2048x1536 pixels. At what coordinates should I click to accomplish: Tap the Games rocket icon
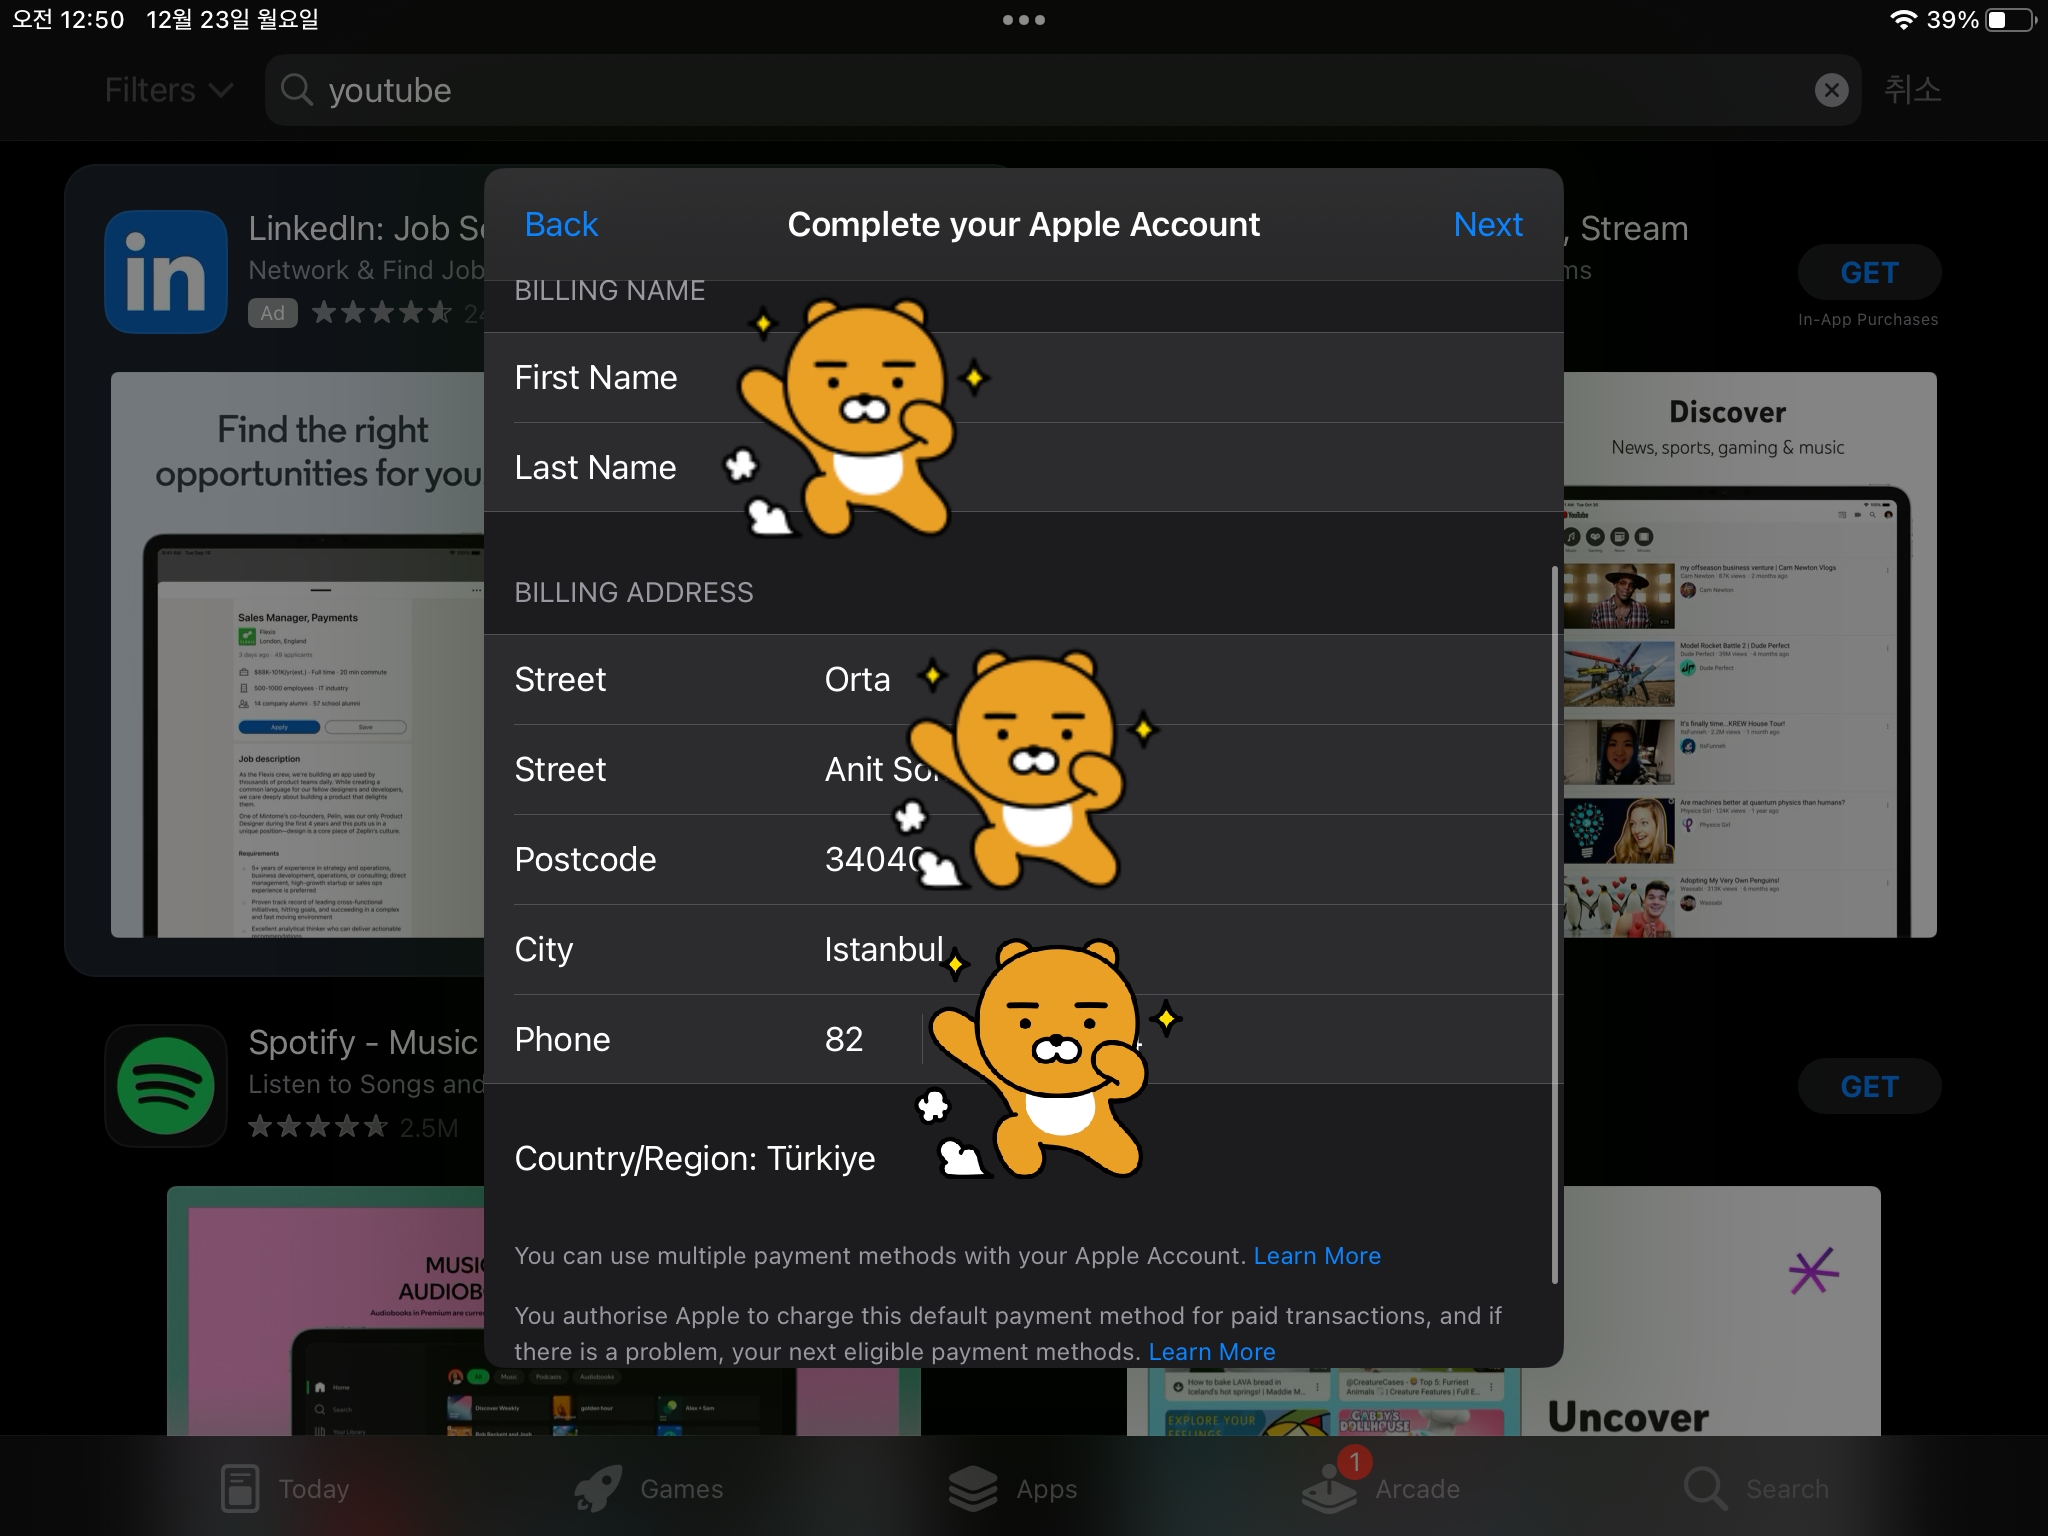click(x=599, y=1488)
